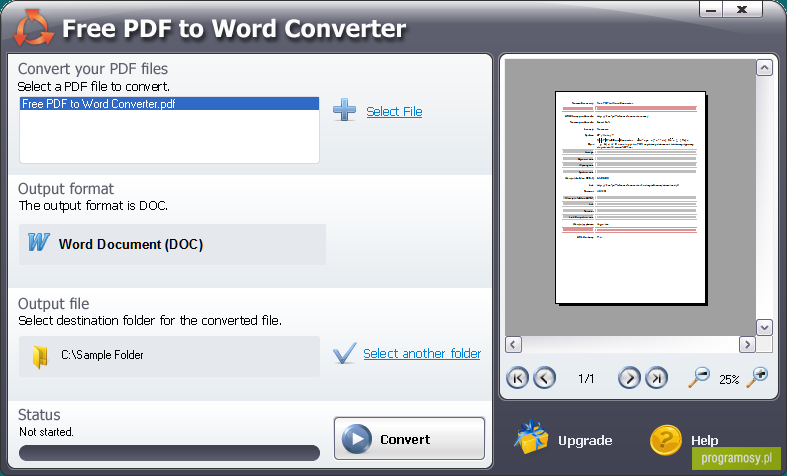Close the converter window
The width and height of the screenshot is (787, 476).
pos(742,9)
